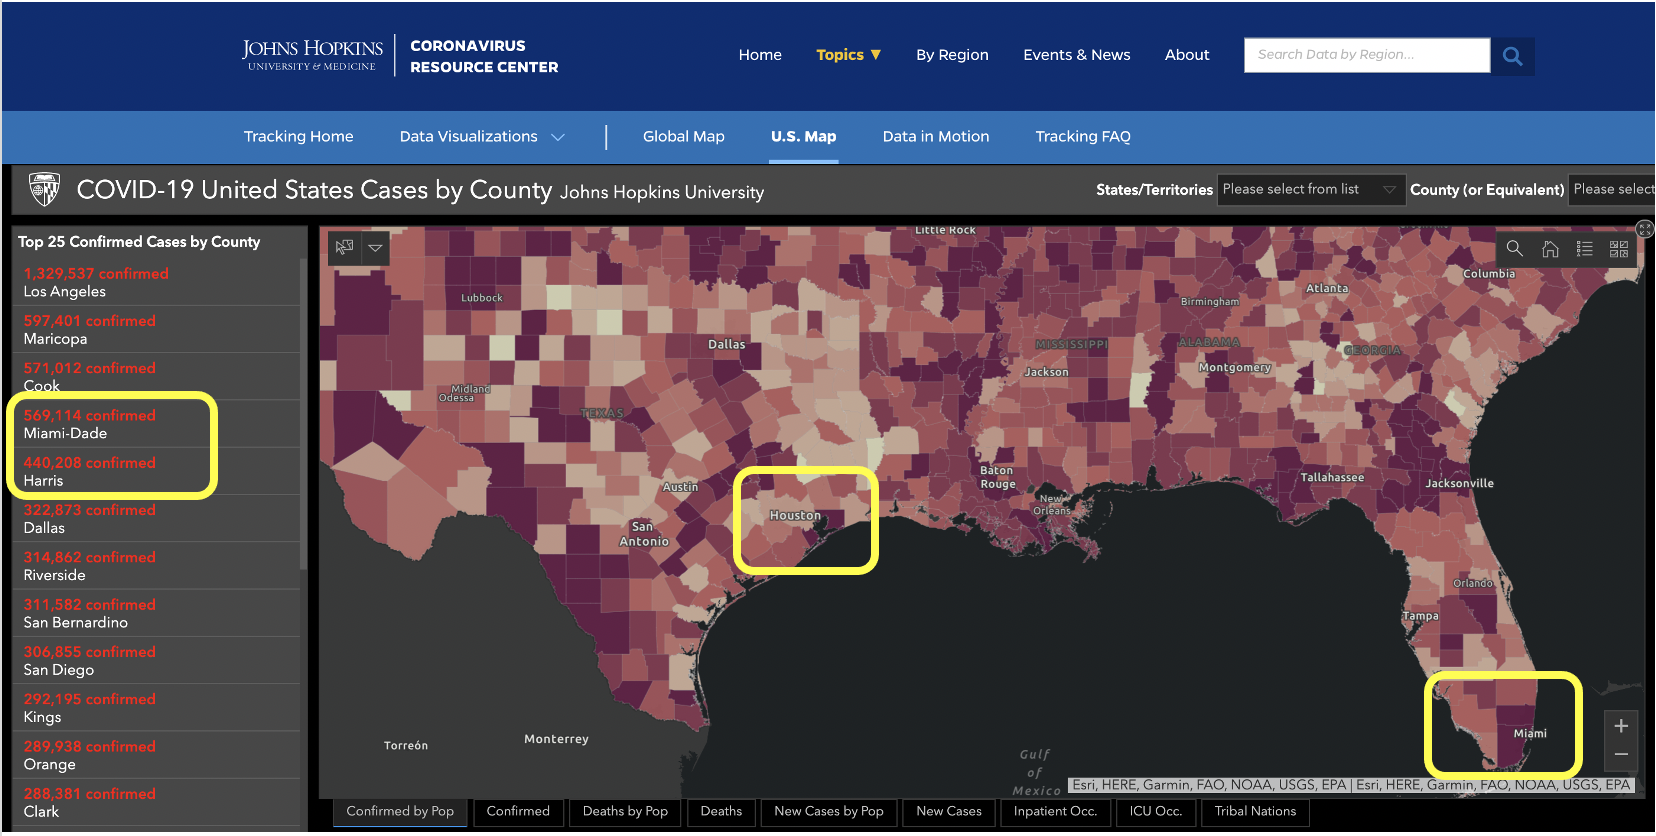
Task: Show the map legend list icon
Action: point(1584,248)
